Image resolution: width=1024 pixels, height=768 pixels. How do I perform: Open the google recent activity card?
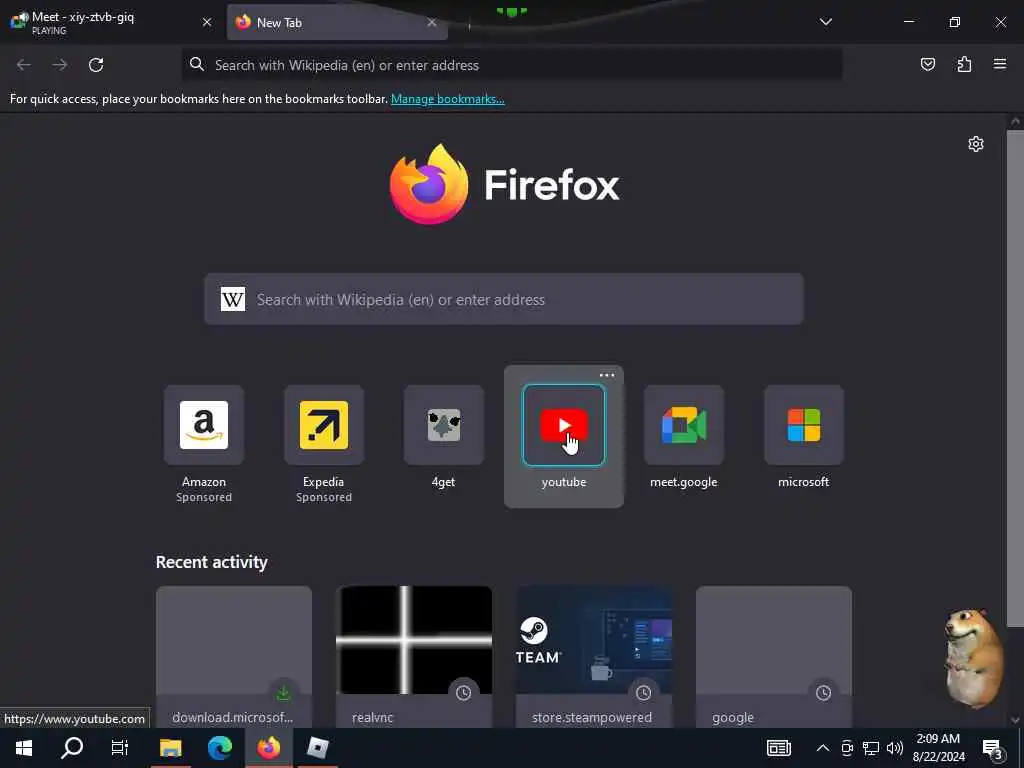pos(774,656)
